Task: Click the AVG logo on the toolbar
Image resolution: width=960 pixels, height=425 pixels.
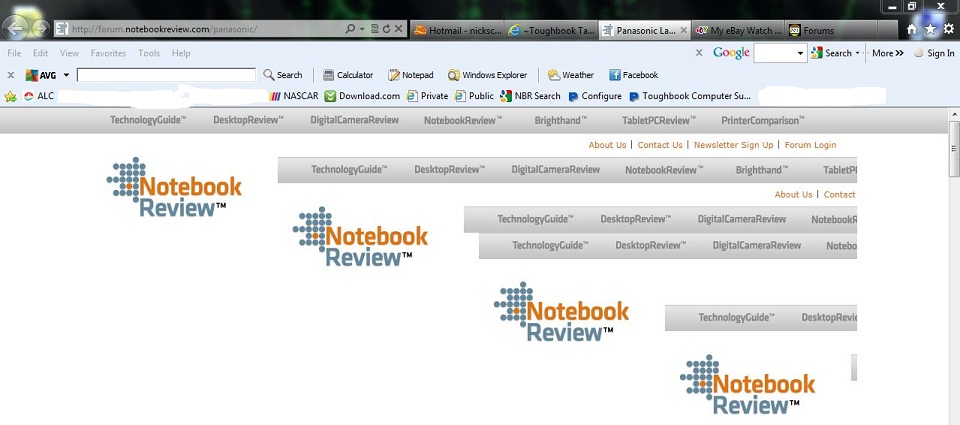Action: pyautogui.click(x=41, y=75)
